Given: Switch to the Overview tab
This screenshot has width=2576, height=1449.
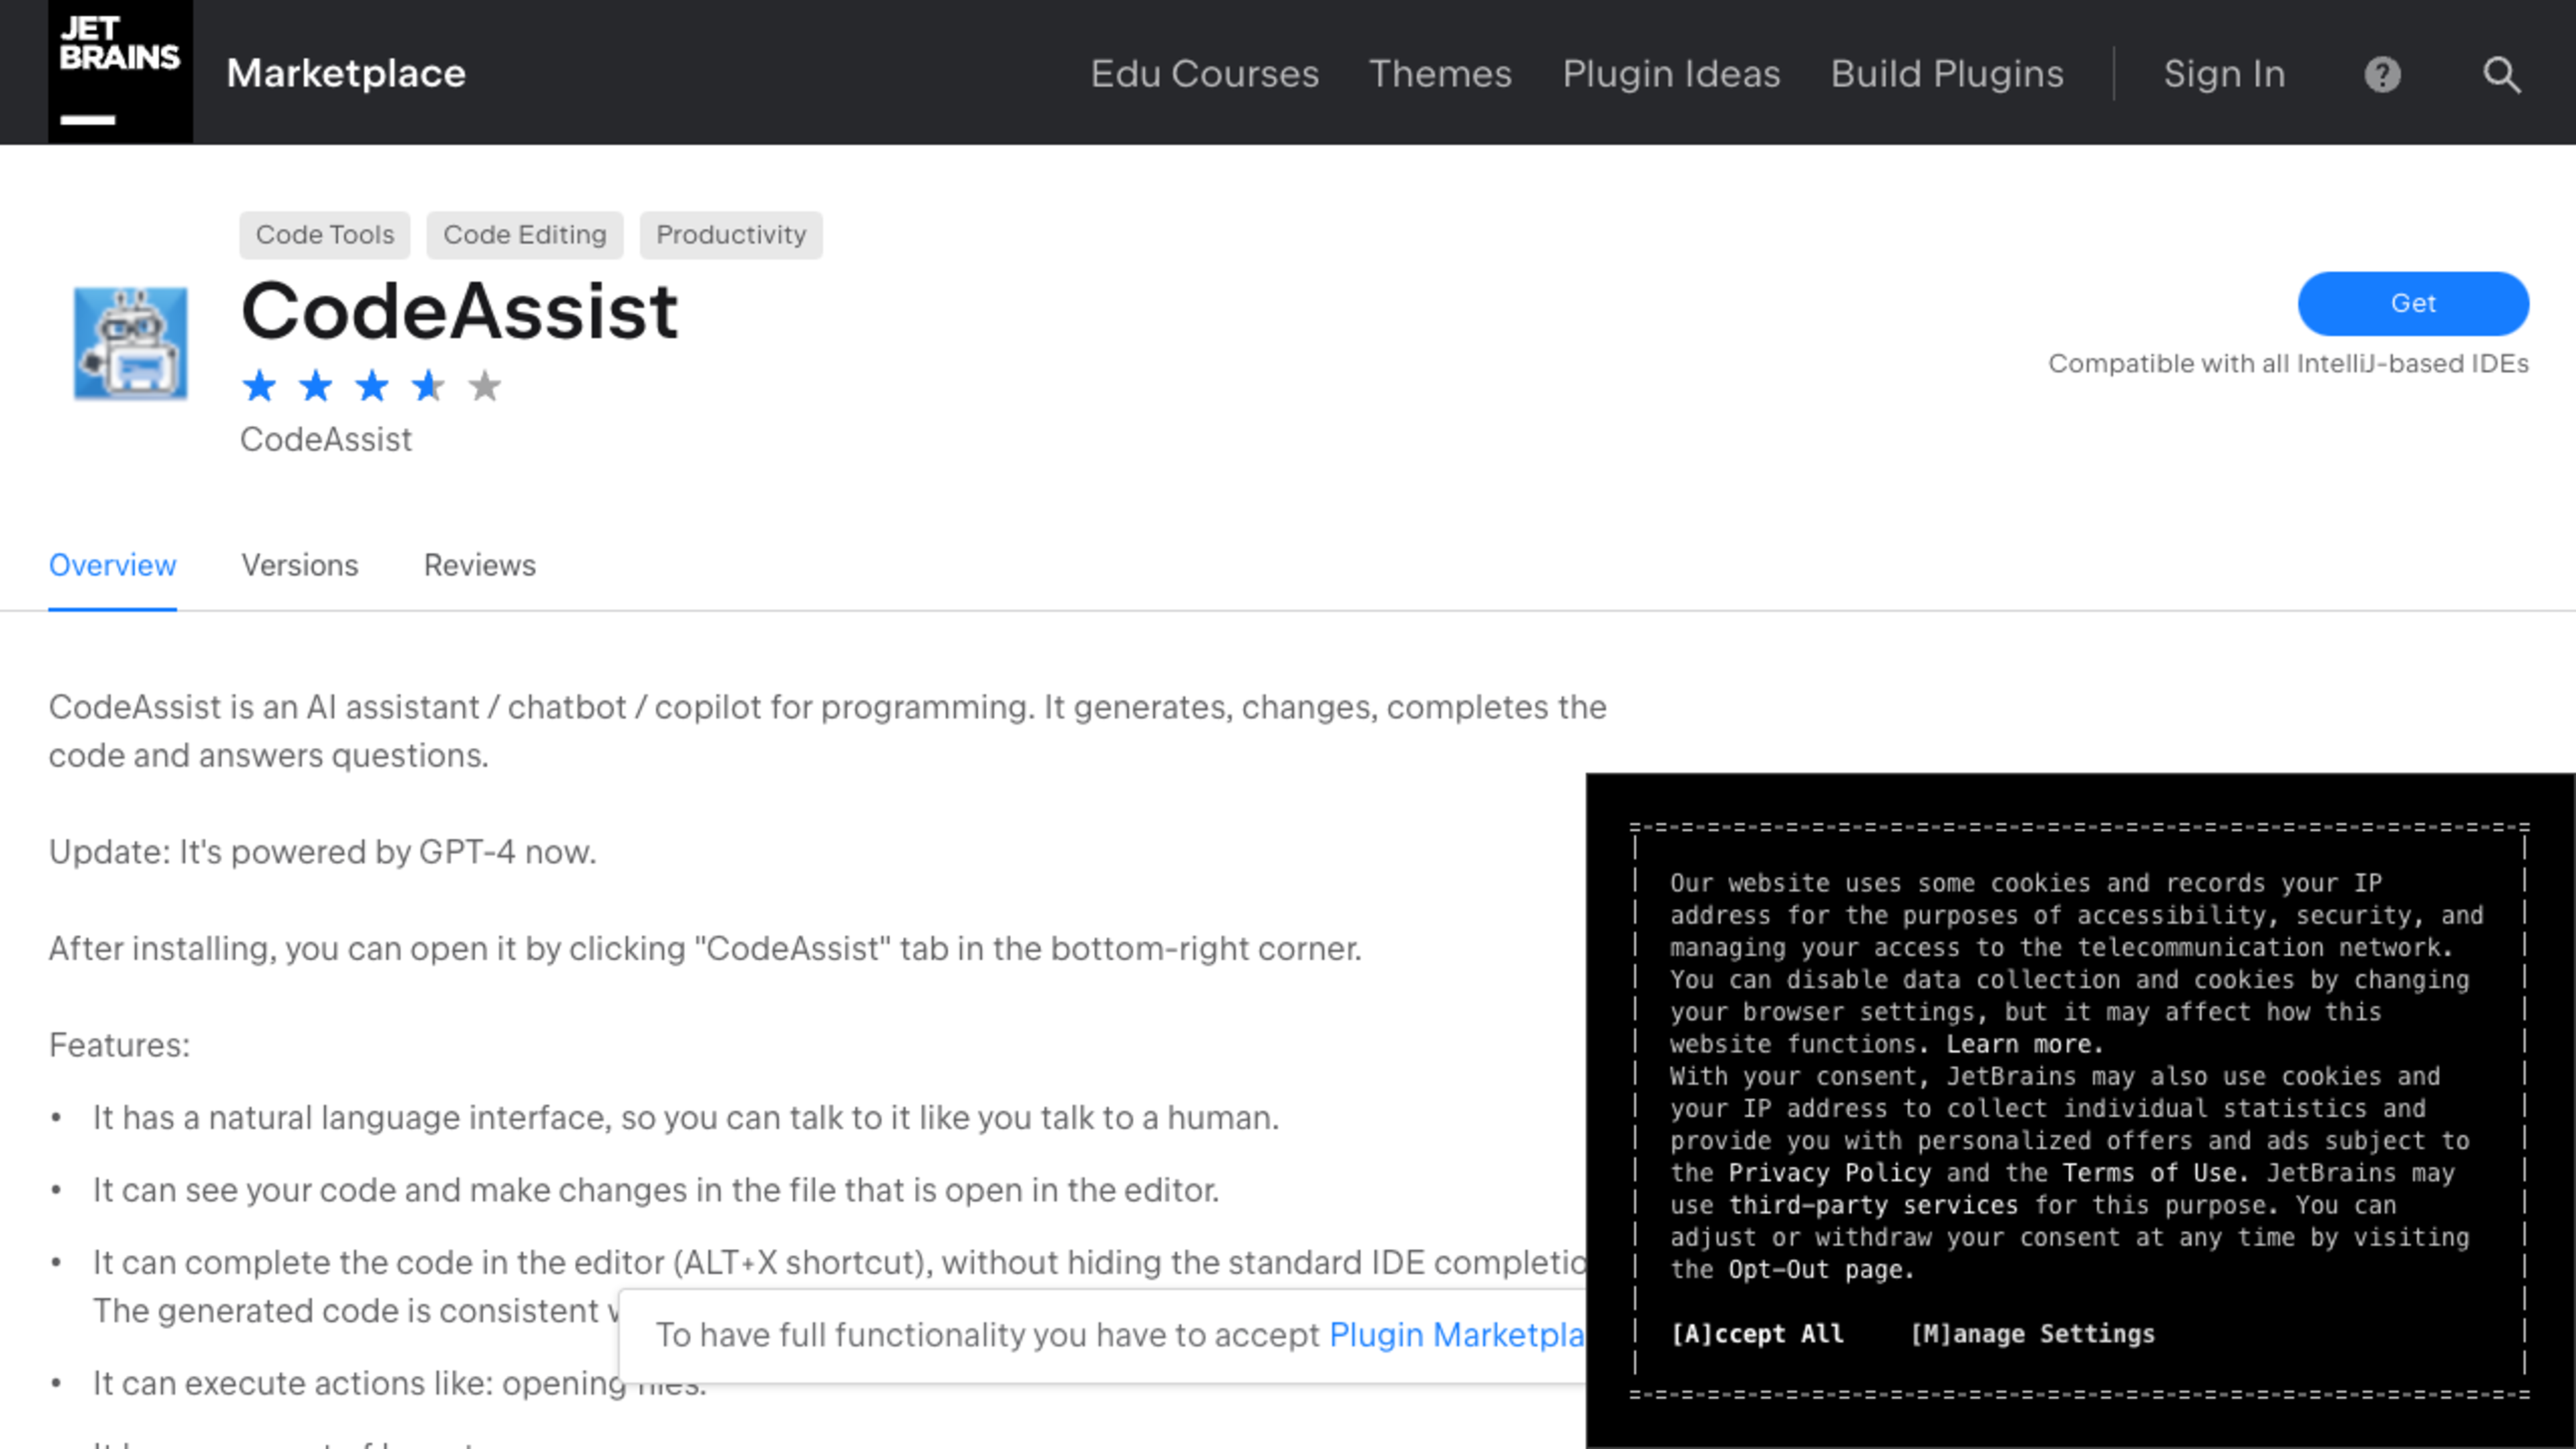Looking at the screenshot, I should [113, 565].
